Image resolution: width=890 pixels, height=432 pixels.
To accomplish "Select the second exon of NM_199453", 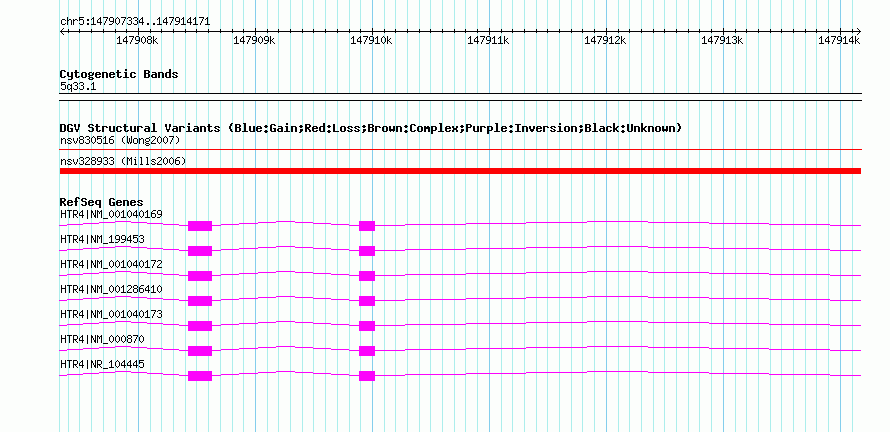I will [x=367, y=251].
